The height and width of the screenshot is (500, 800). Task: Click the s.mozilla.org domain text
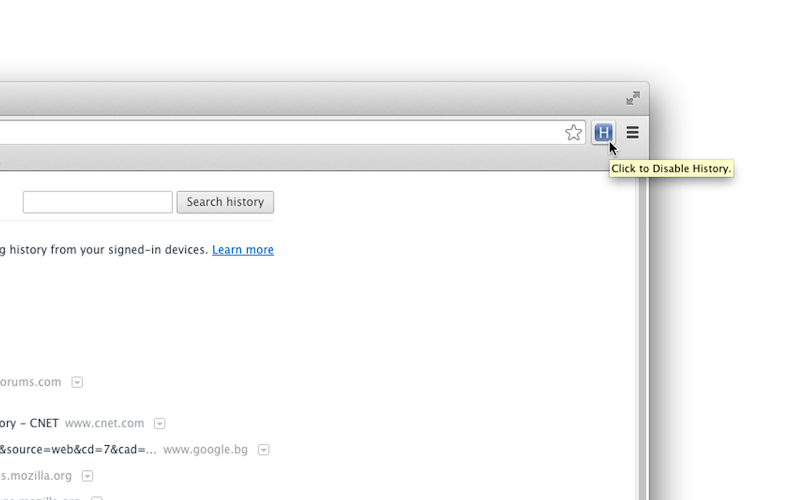tap(36, 476)
